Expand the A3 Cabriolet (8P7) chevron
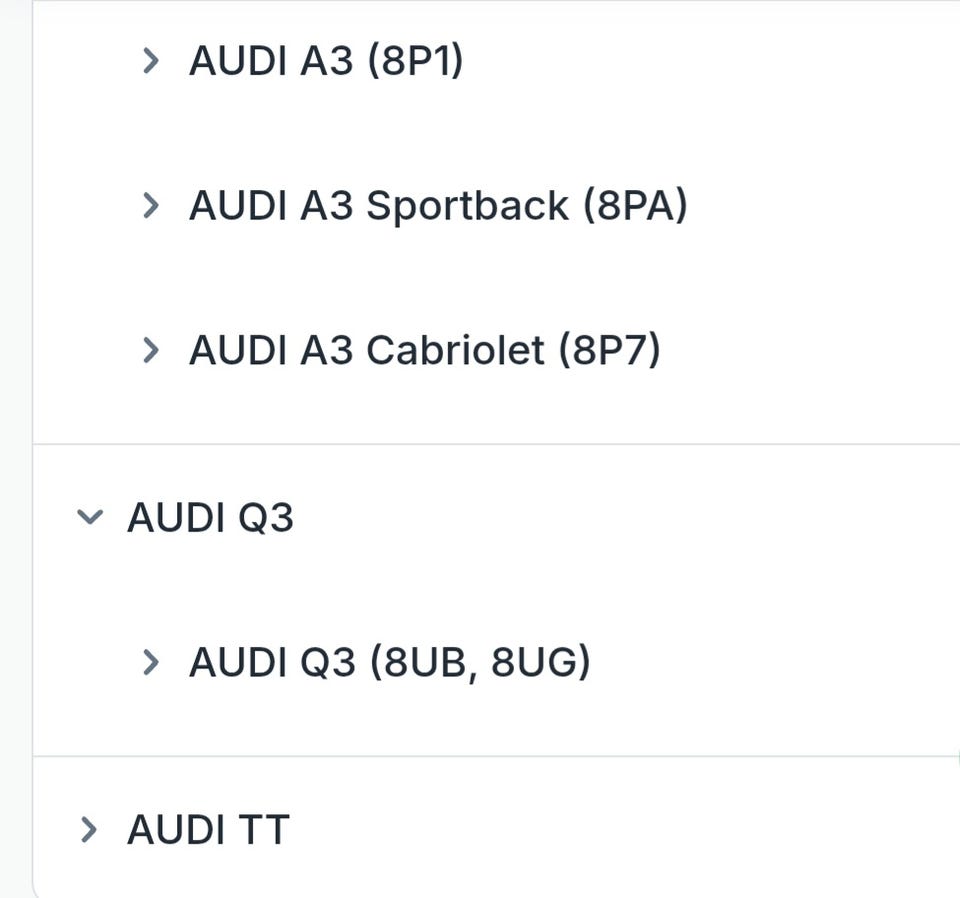Image resolution: width=960 pixels, height=898 pixels. click(151, 350)
